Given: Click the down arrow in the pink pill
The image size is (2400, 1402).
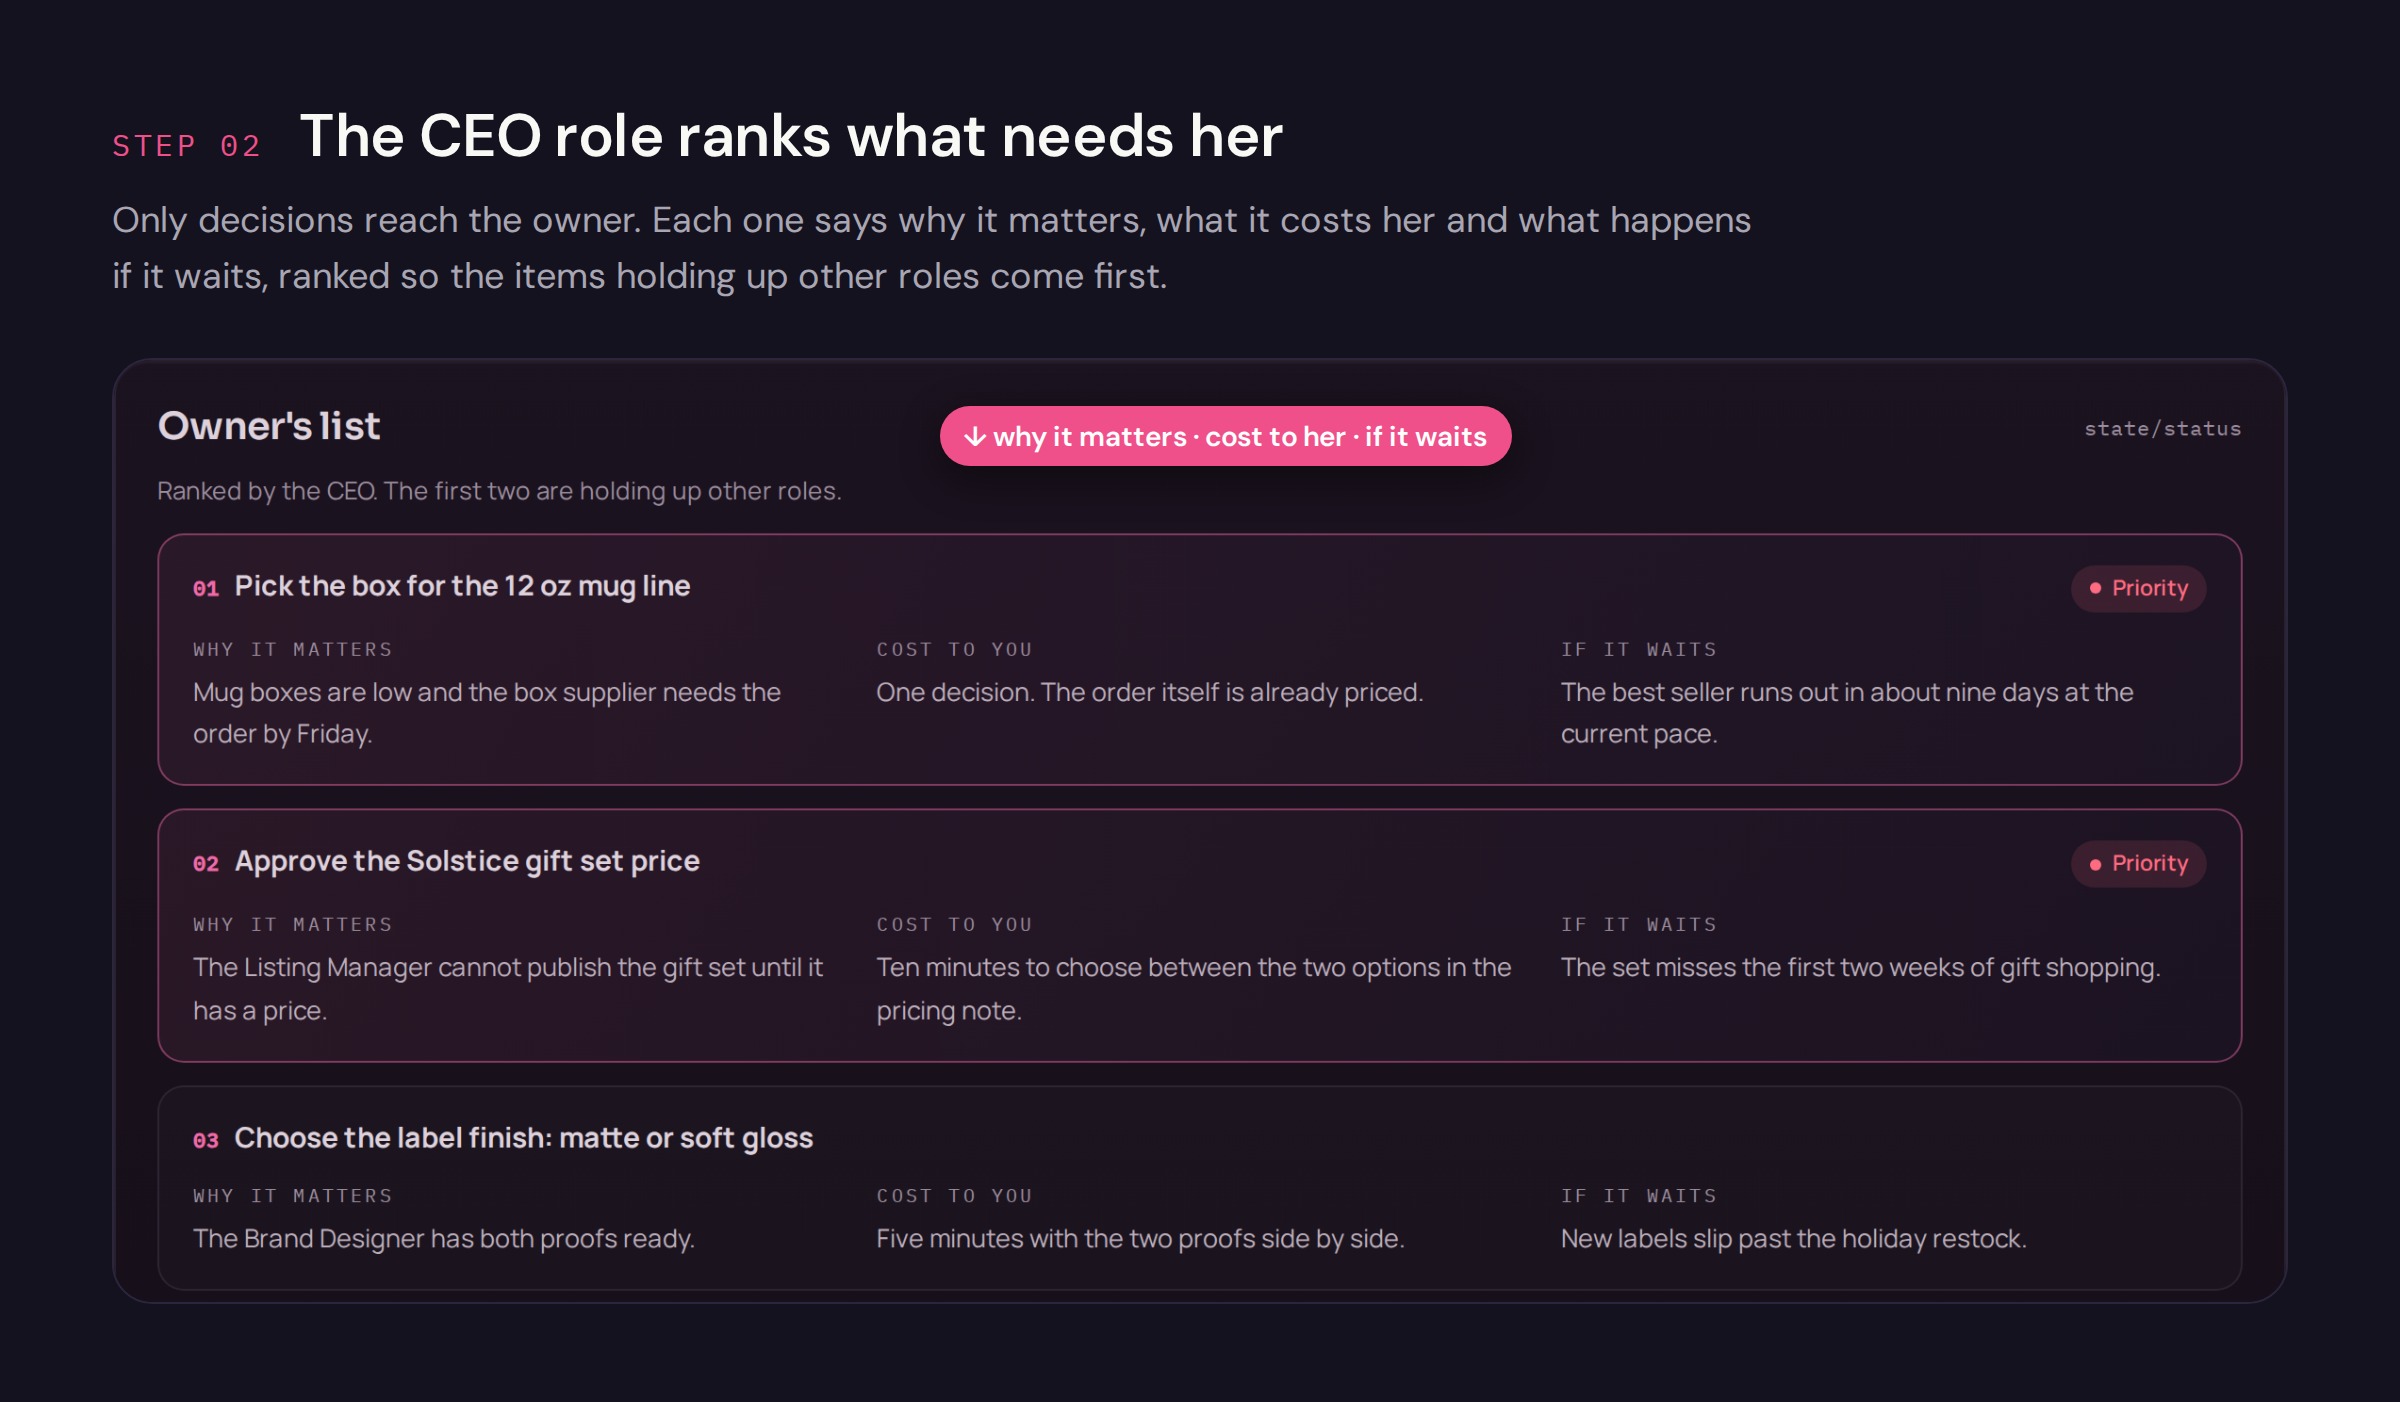Looking at the screenshot, I should (x=975, y=437).
